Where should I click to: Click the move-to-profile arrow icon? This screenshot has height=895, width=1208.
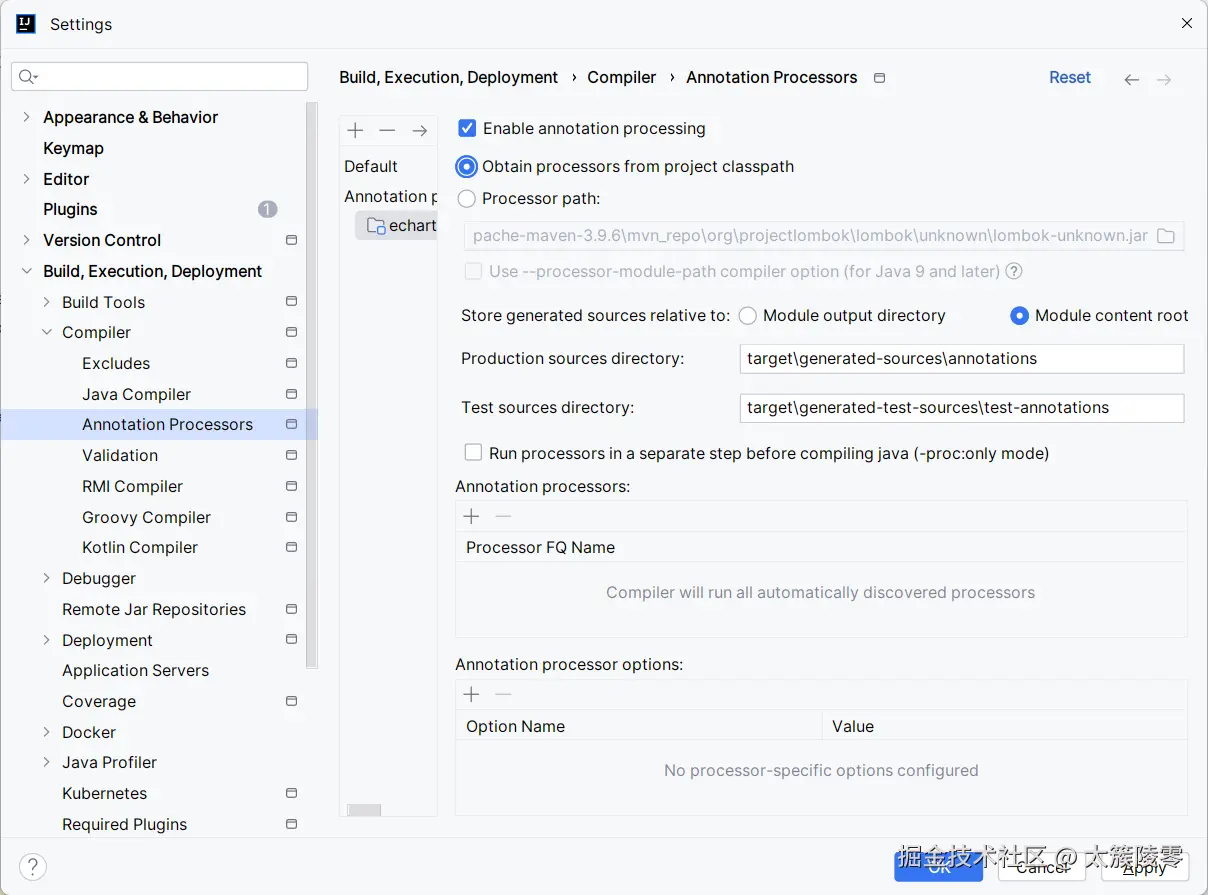click(x=420, y=130)
